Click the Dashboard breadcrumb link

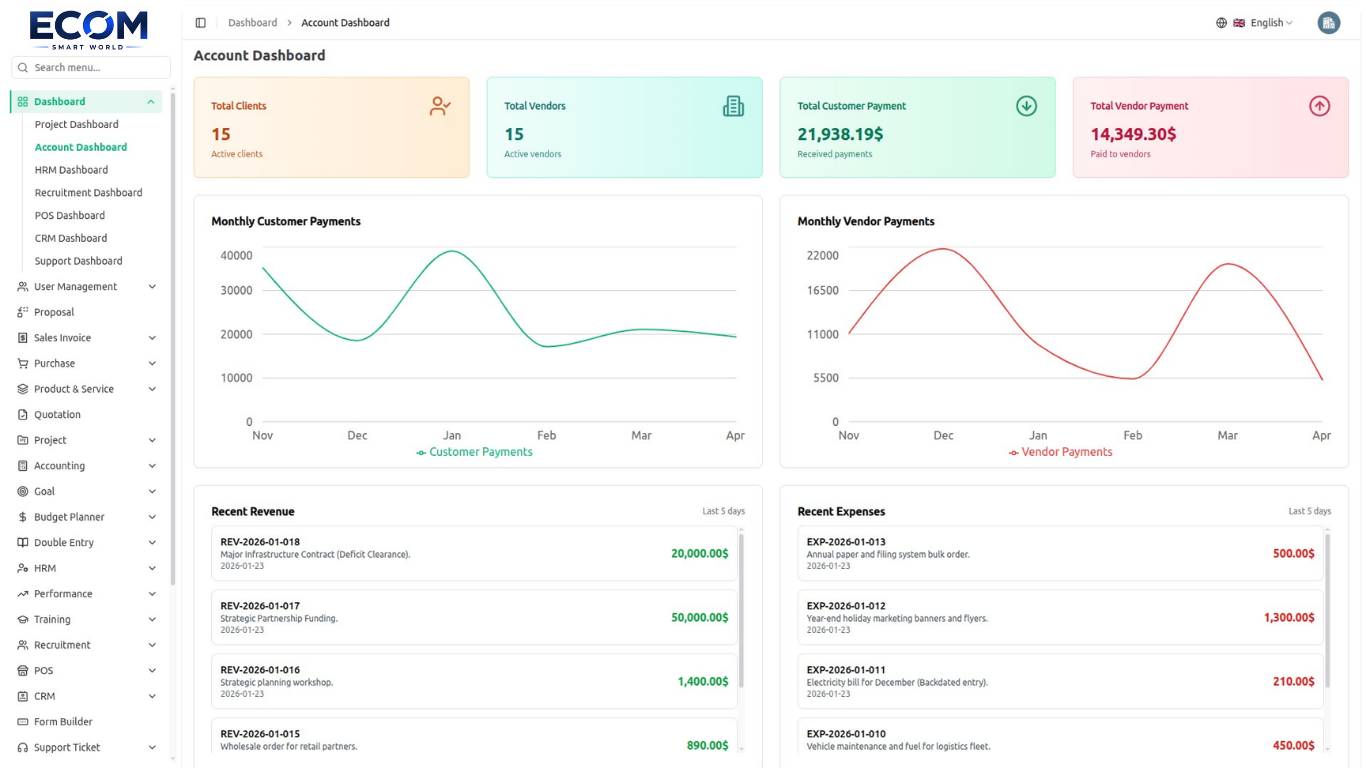click(x=253, y=23)
